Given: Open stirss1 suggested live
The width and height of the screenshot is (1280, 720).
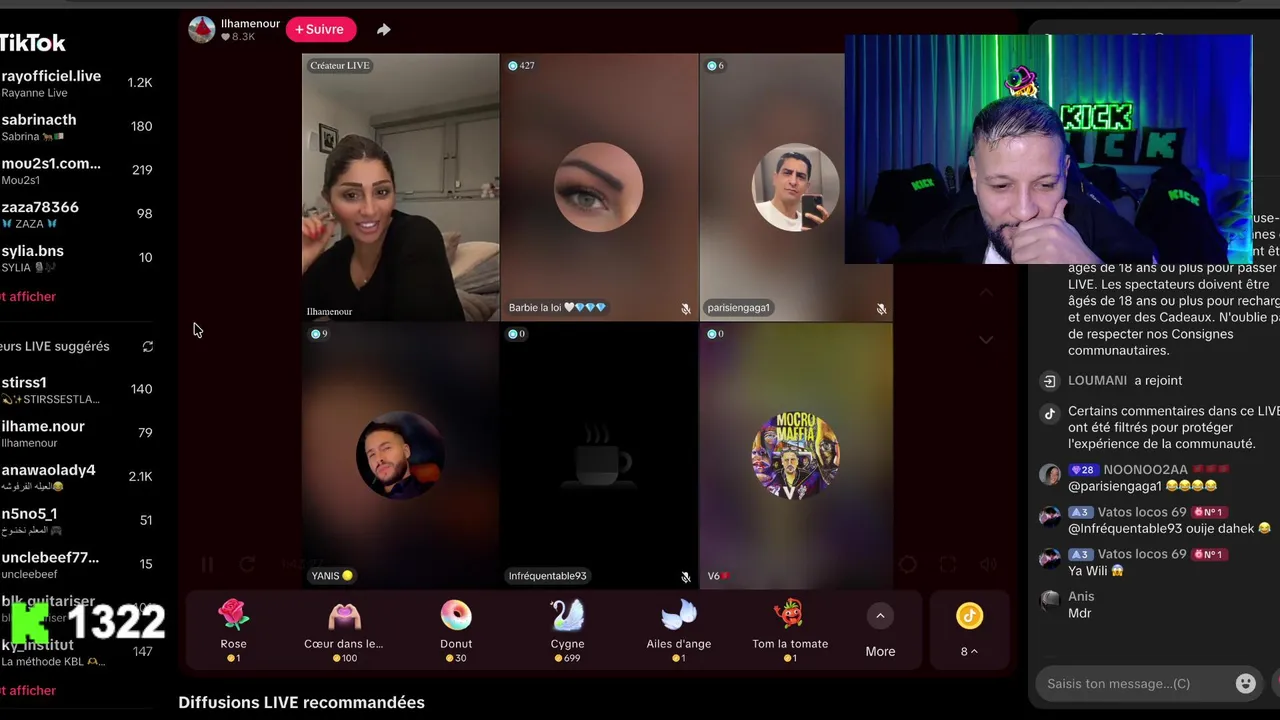Looking at the screenshot, I should (x=78, y=390).
